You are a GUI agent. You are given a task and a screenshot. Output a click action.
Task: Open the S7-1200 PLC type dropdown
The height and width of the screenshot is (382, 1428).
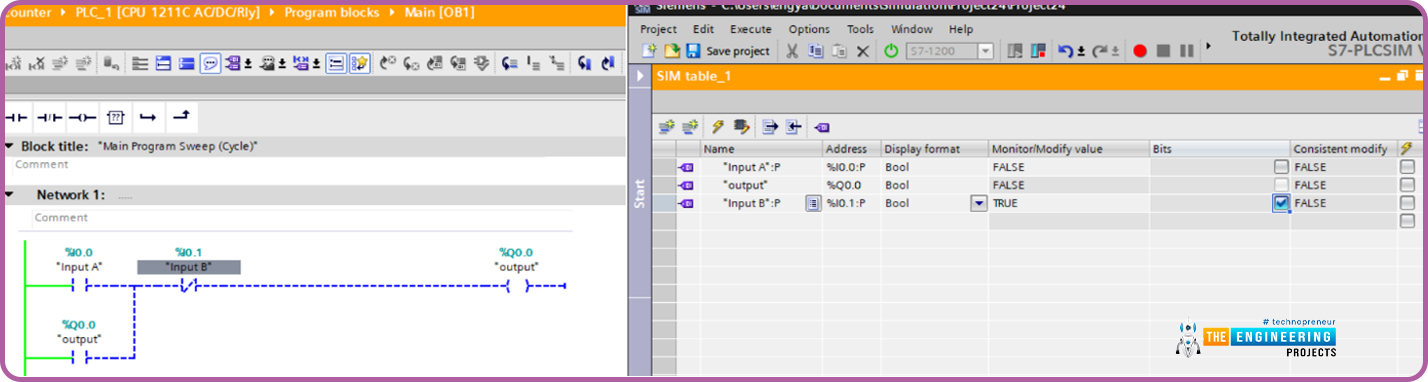986,50
